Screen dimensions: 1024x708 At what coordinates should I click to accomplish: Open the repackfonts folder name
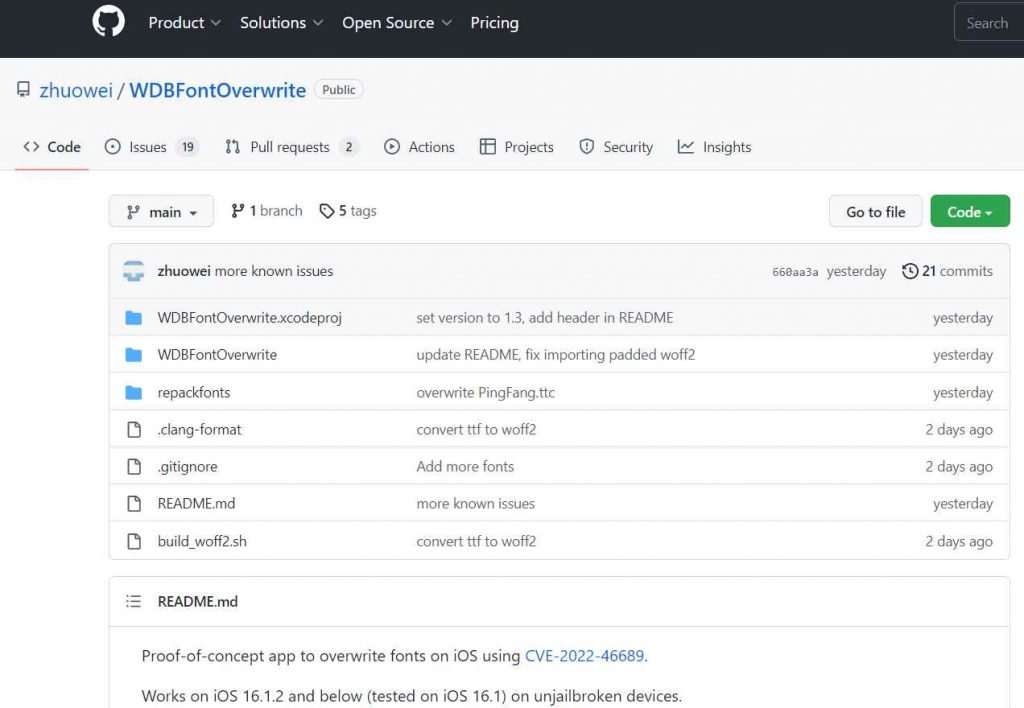(x=194, y=393)
